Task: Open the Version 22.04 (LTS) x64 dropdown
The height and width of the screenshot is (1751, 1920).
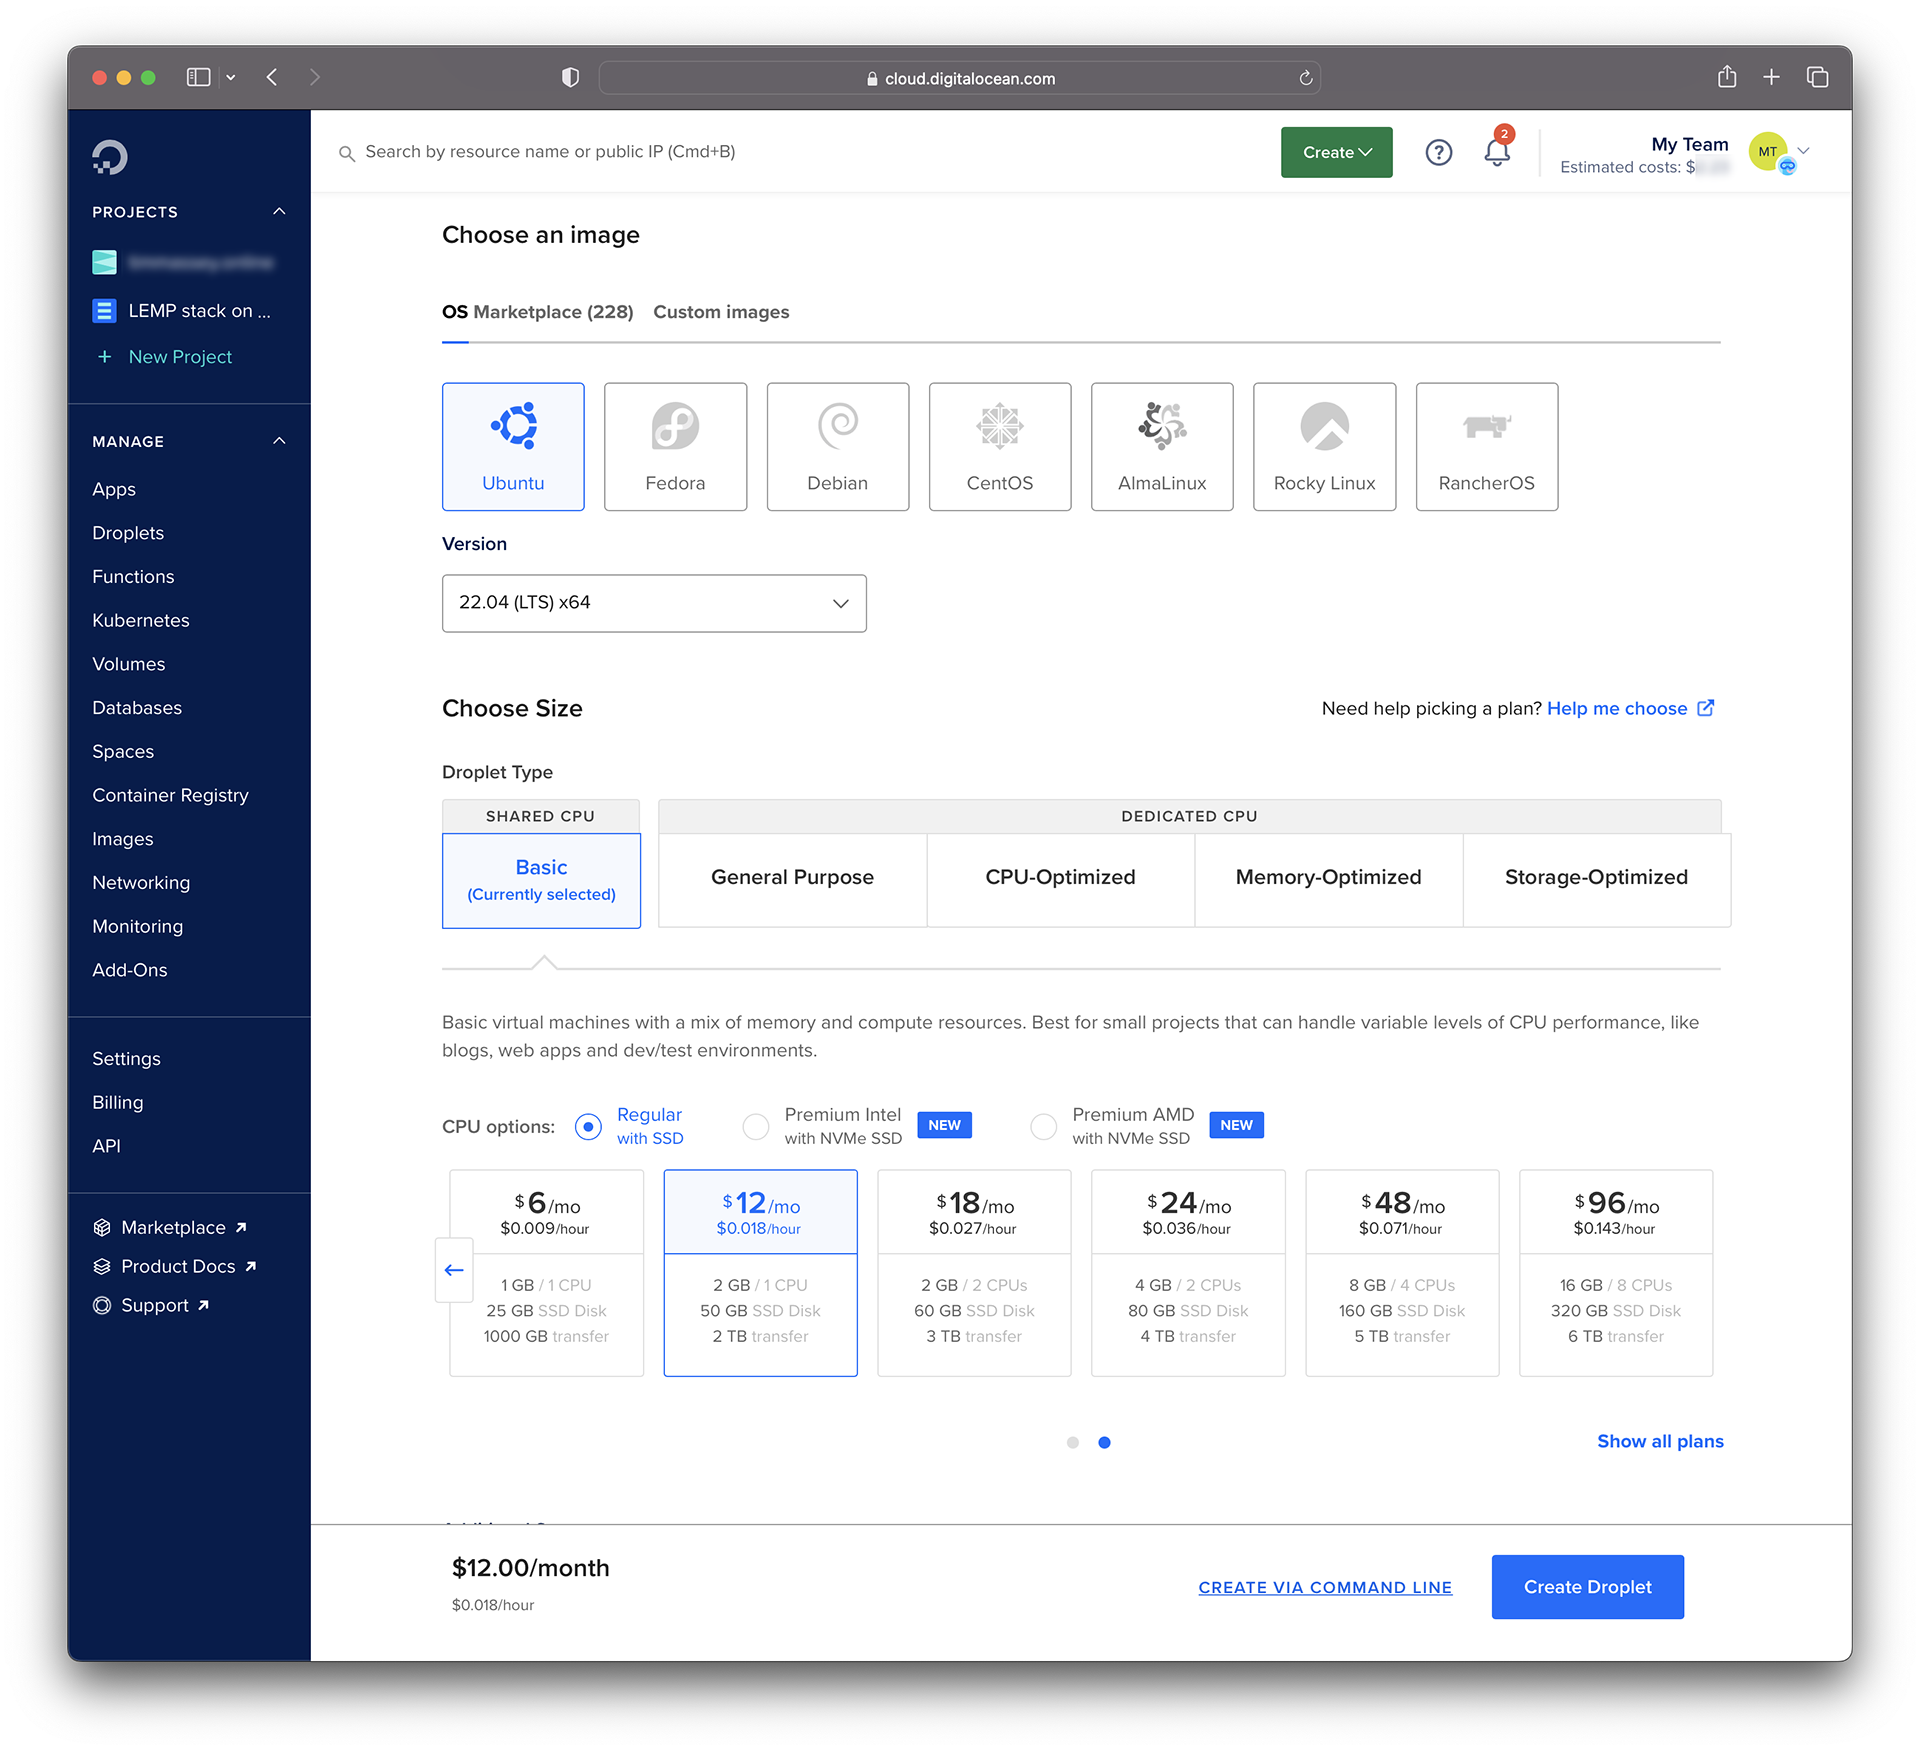Action: pos(654,603)
